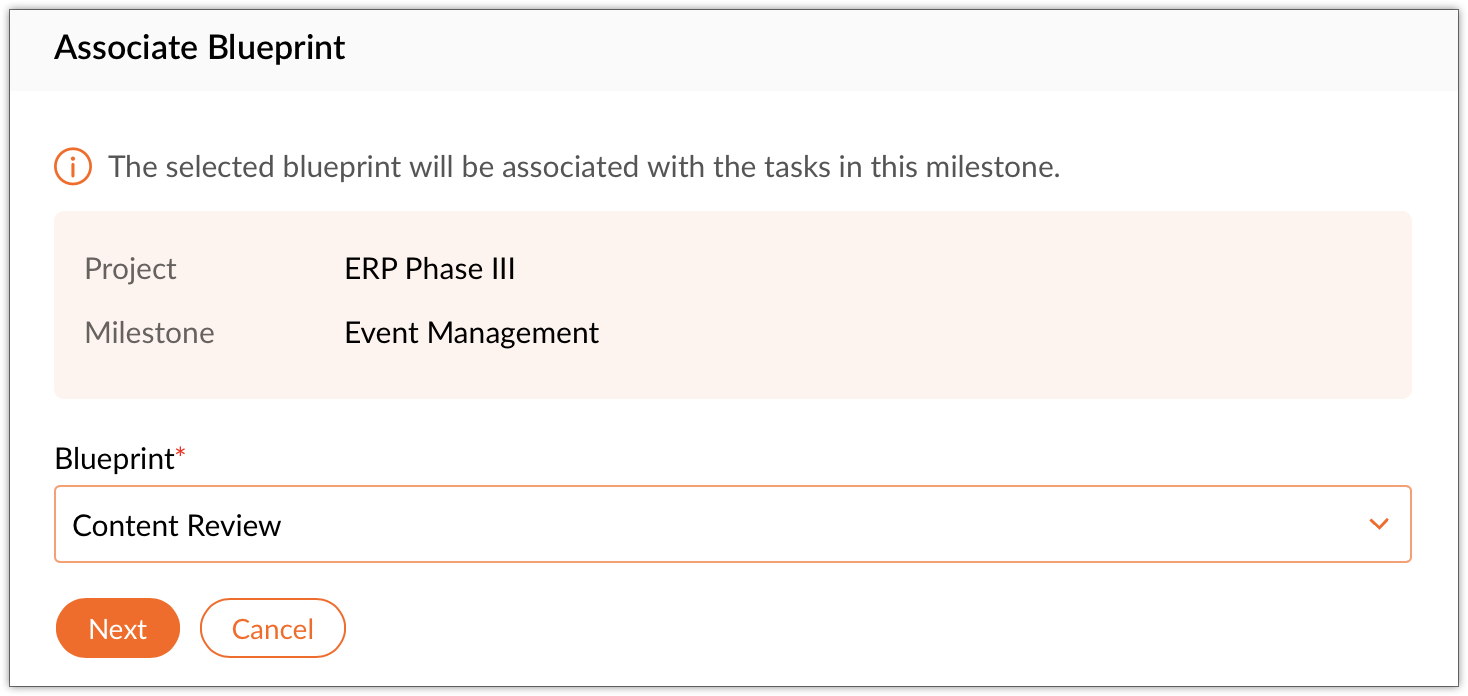Click the Associate Blueprint dialog title
The height and width of the screenshot is (696, 1468).
(200, 47)
